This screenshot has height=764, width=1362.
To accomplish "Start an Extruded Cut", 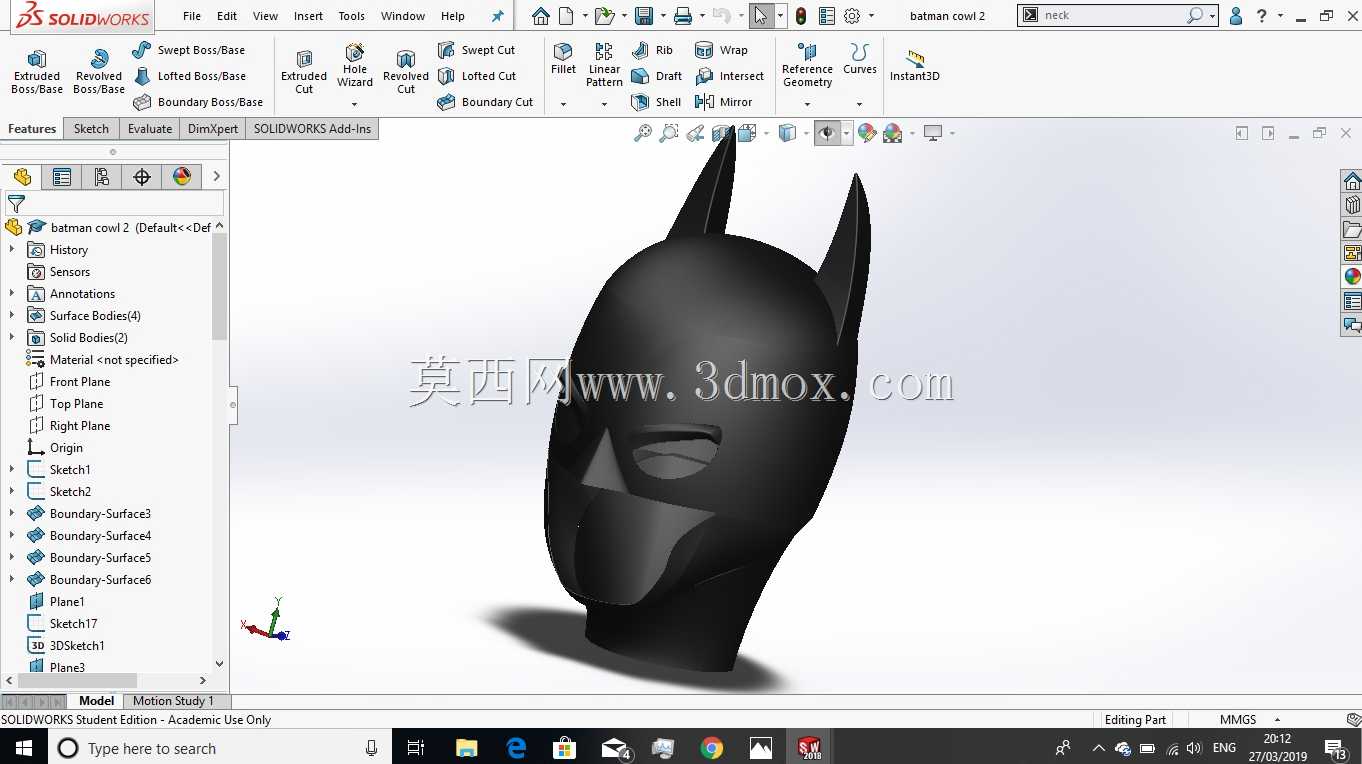I will (x=304, y=72).
